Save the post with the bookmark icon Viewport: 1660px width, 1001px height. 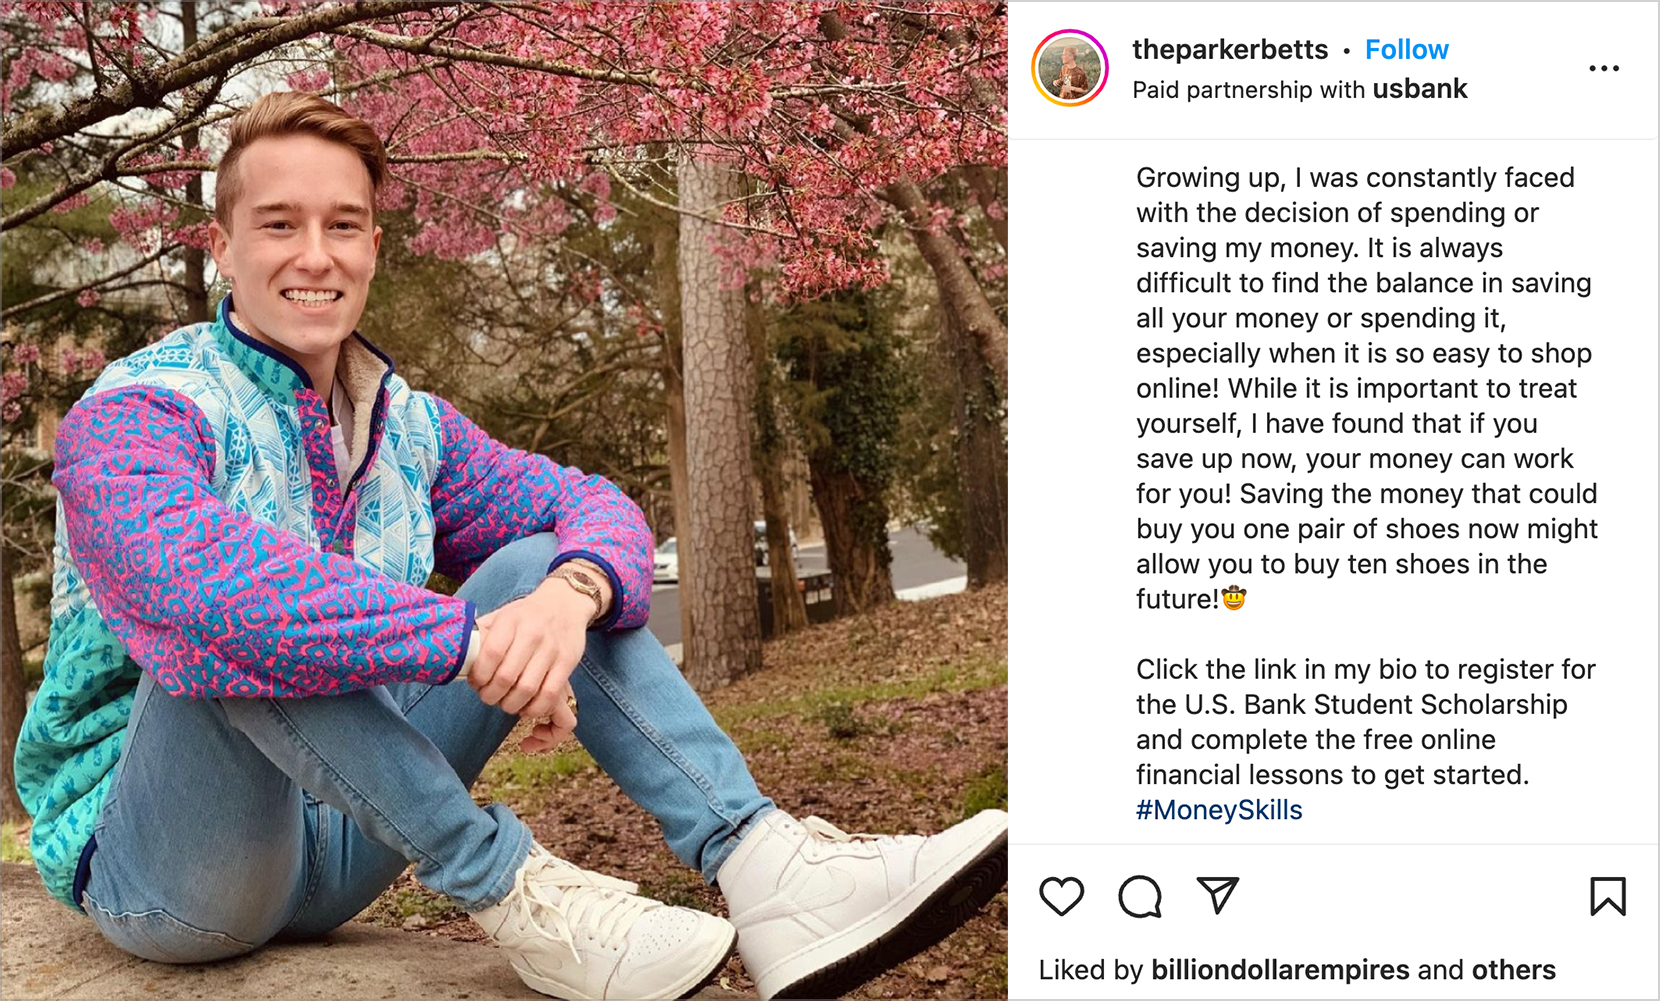point(1608,896)
